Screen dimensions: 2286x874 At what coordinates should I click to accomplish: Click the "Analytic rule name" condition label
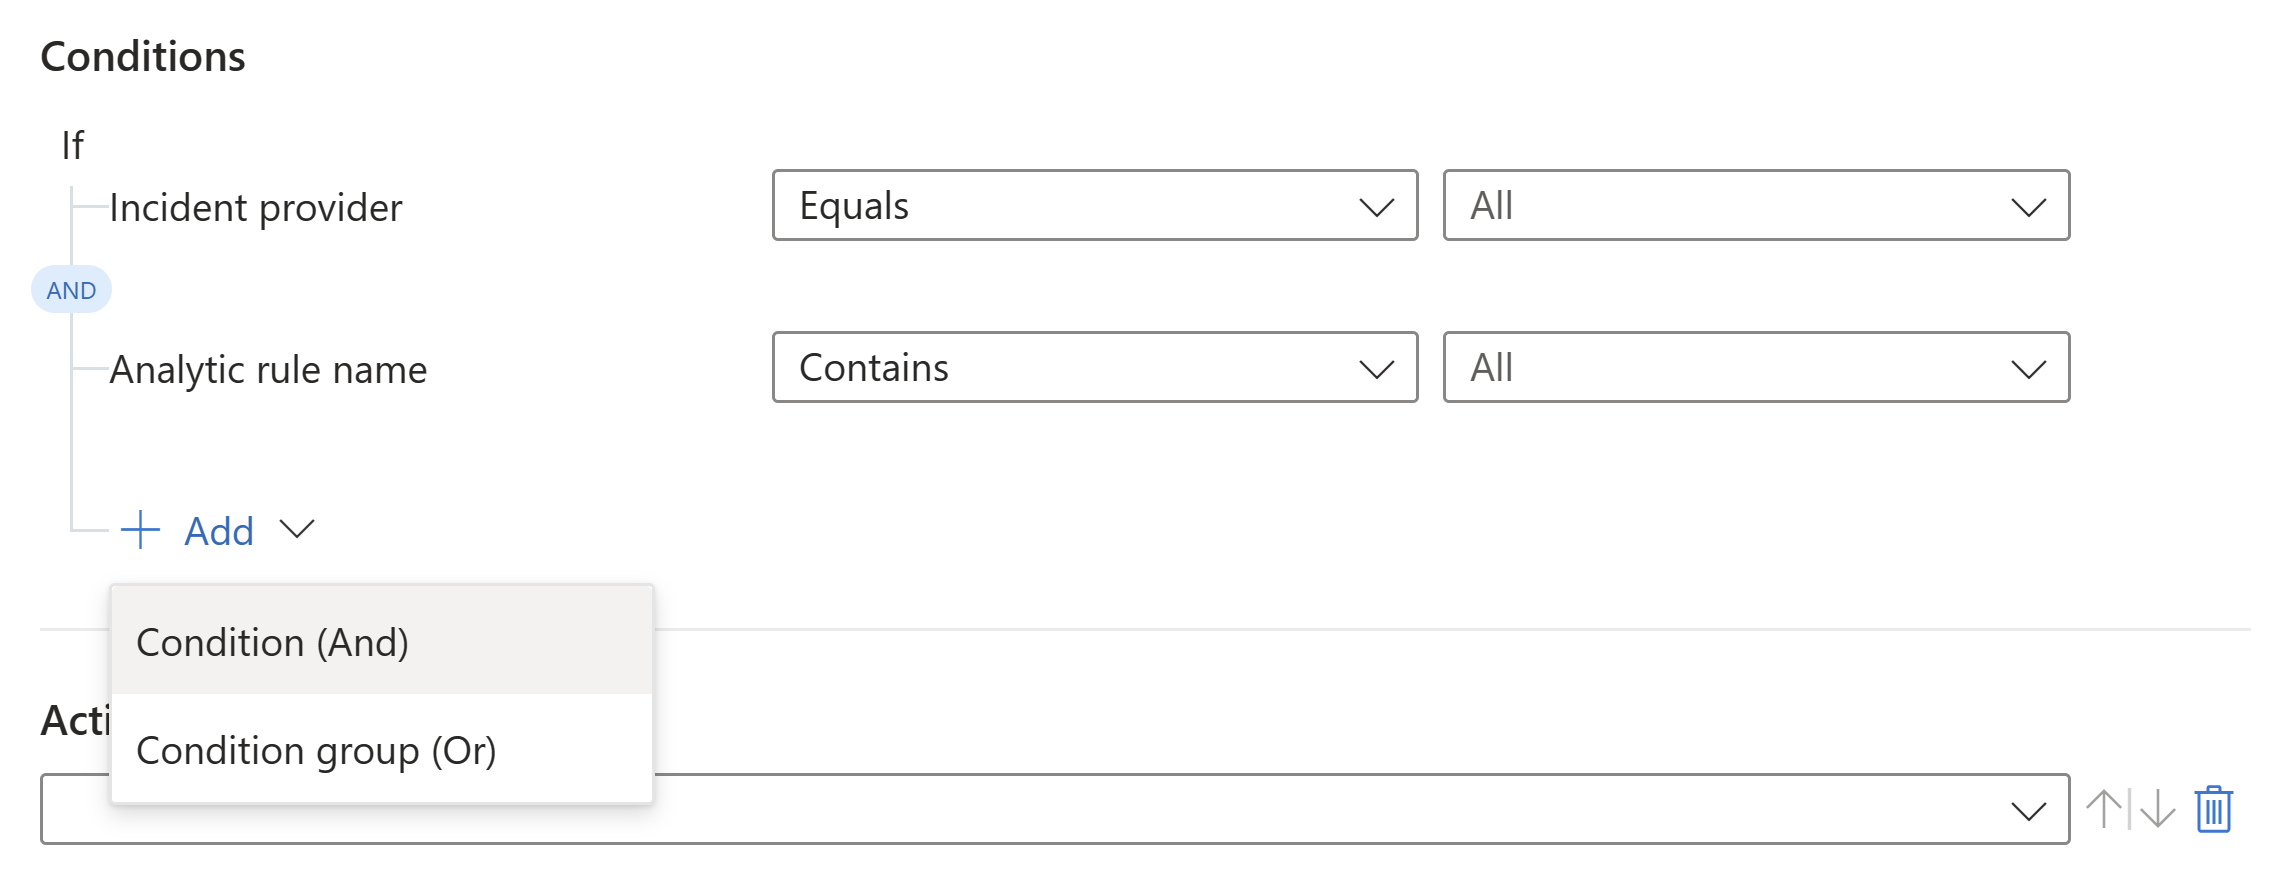tap(268, 368)
